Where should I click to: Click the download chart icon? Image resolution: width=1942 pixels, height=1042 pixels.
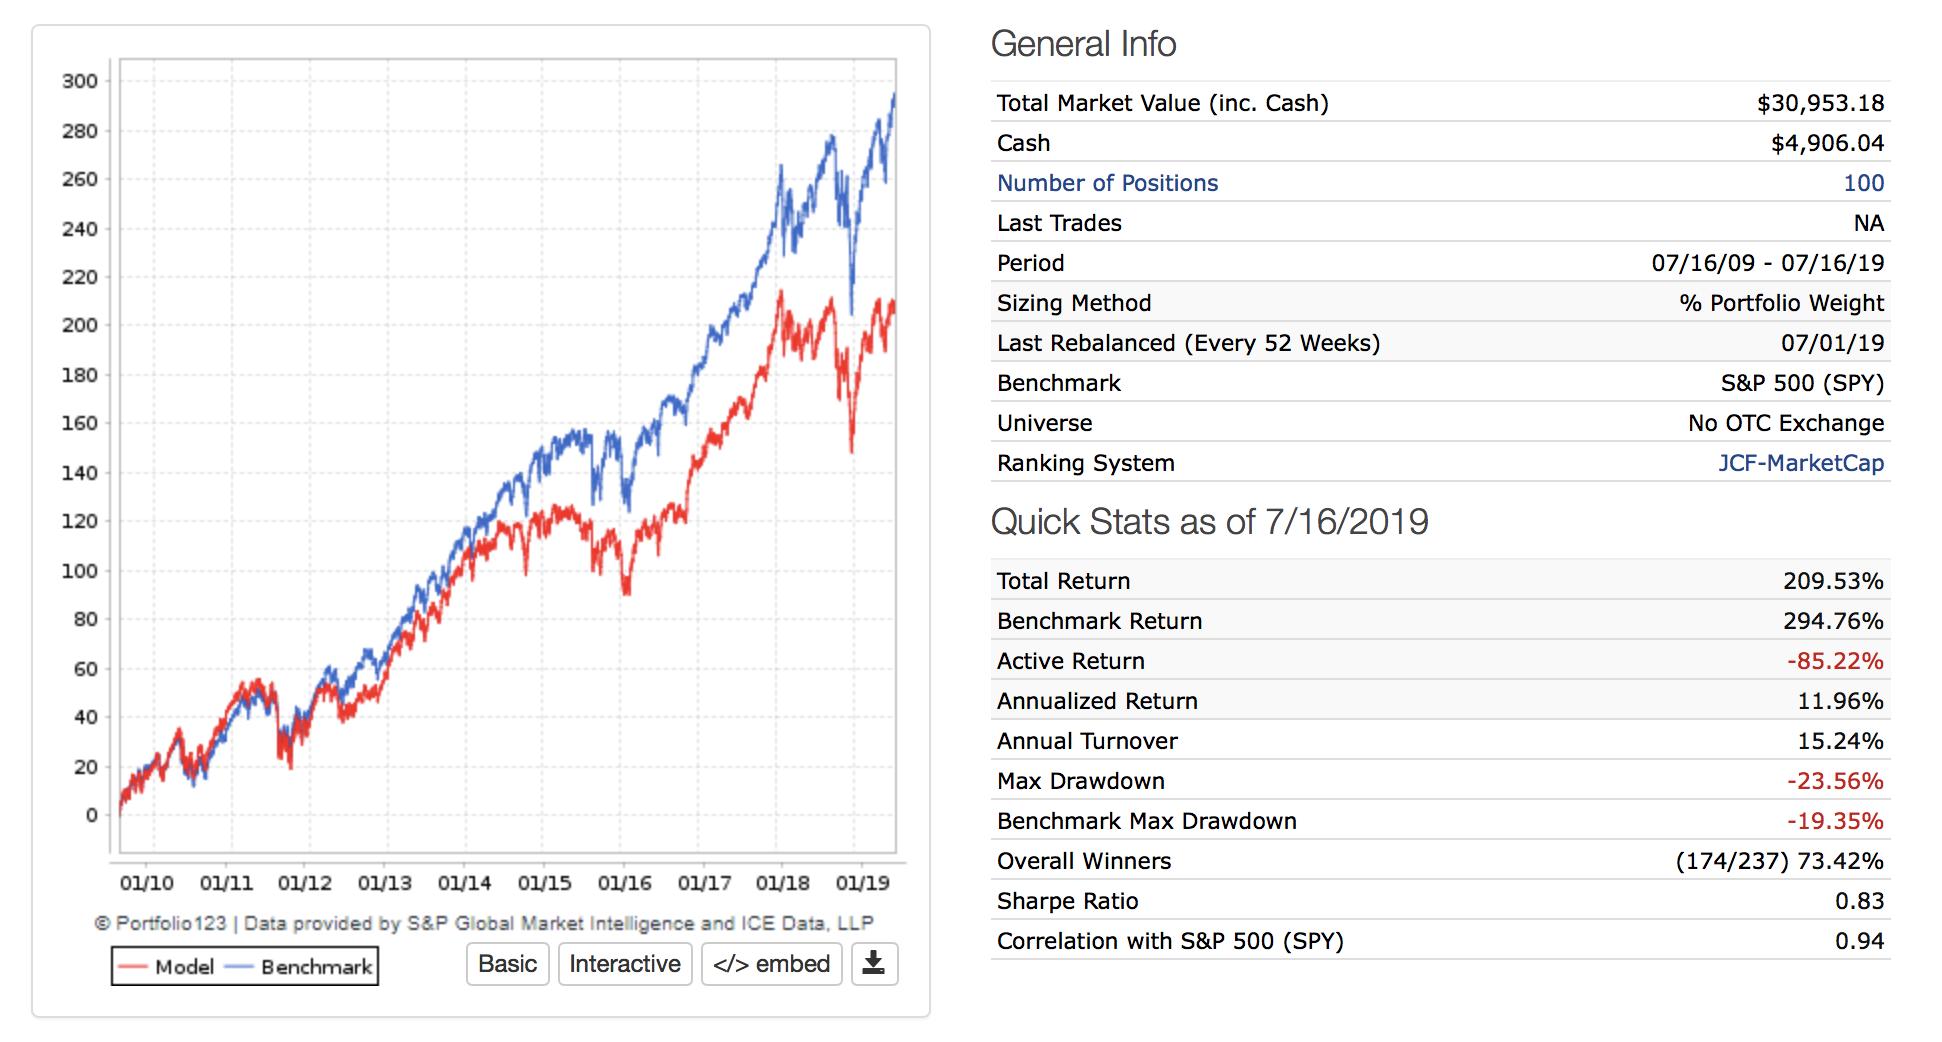pyautogui.click(x=874, y=964)
